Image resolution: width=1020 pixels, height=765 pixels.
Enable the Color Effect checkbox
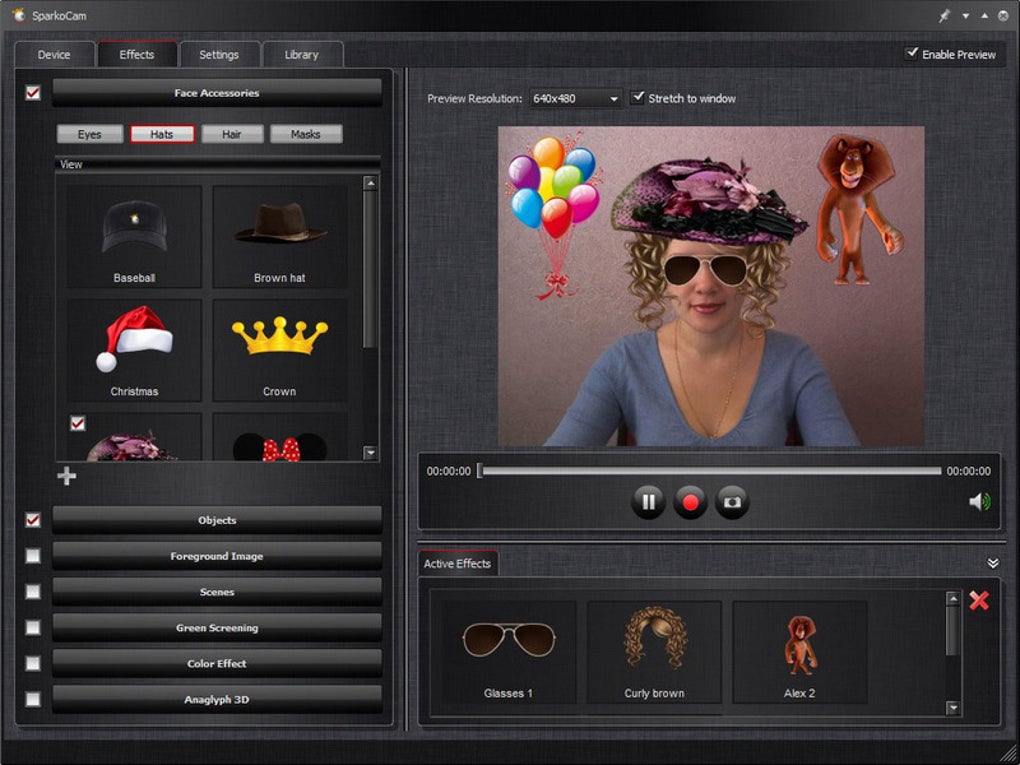pos(33,663)
